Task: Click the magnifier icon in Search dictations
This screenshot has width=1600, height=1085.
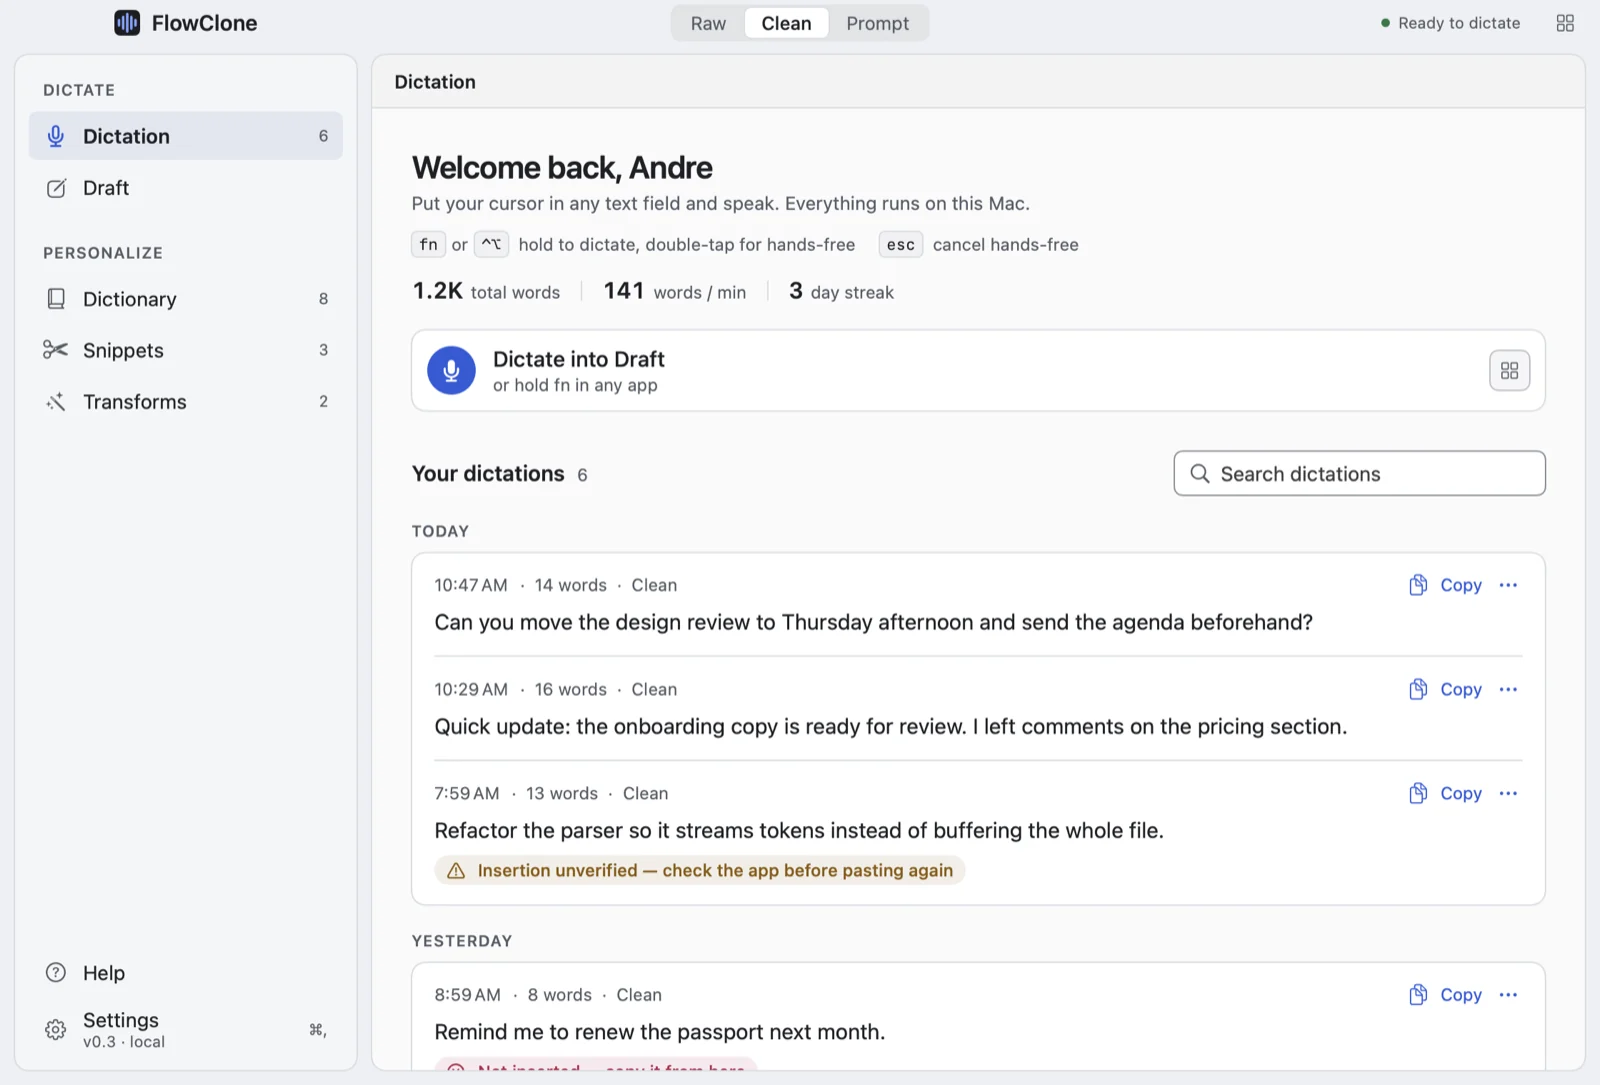Action: 1200,474
